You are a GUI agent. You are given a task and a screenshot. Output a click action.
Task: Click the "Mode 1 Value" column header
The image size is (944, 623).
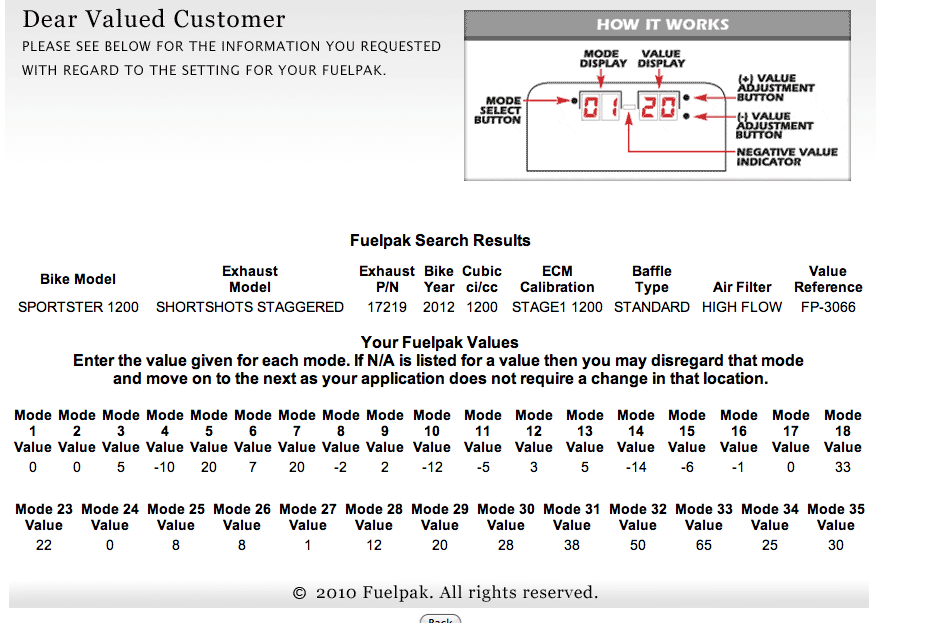tap(33, 431)
